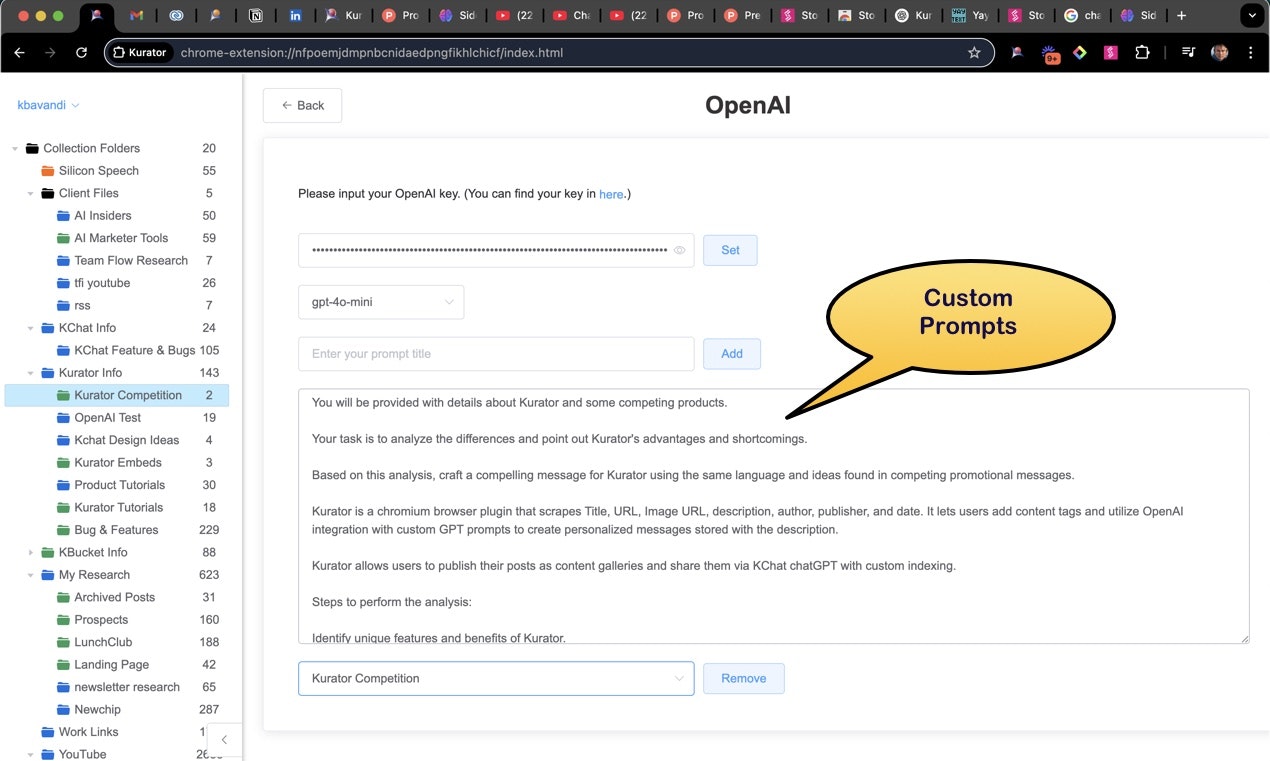1270x761 pixels.
Task: Open the Chrome Extensions puzzle icon
Action: click(1142, 53)
